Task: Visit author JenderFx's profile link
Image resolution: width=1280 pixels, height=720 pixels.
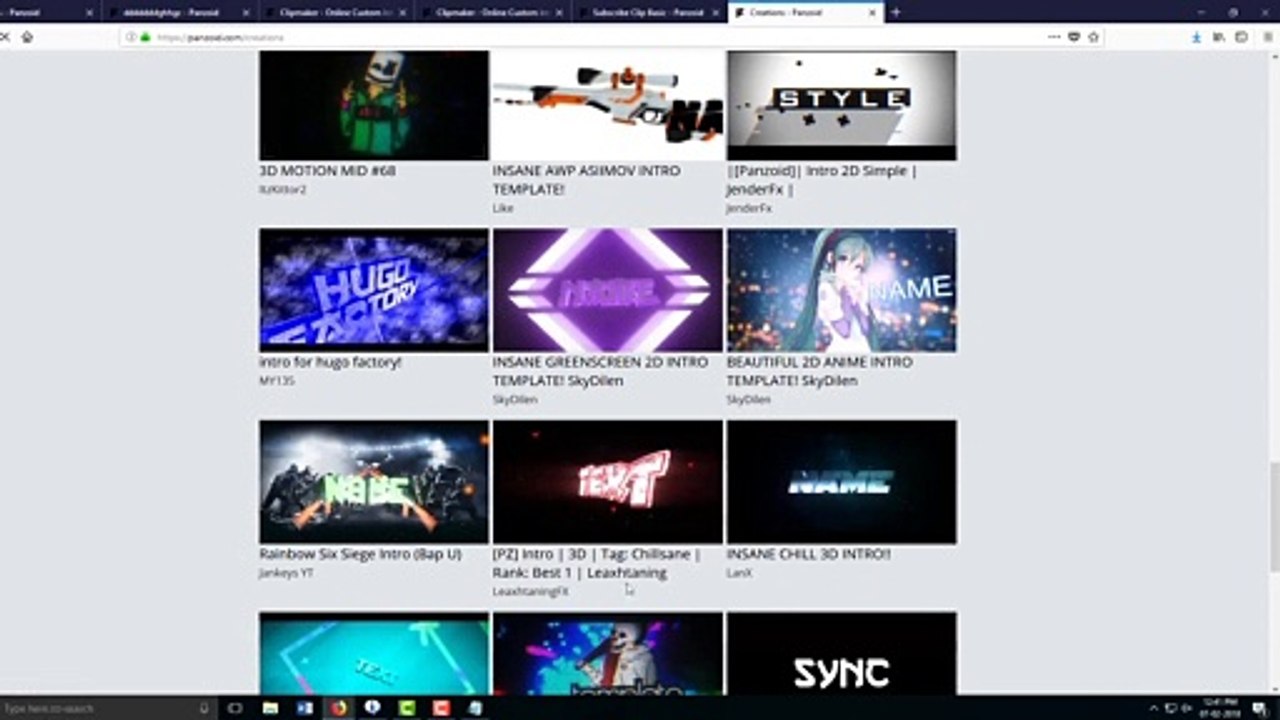Action: click(748, 208)
